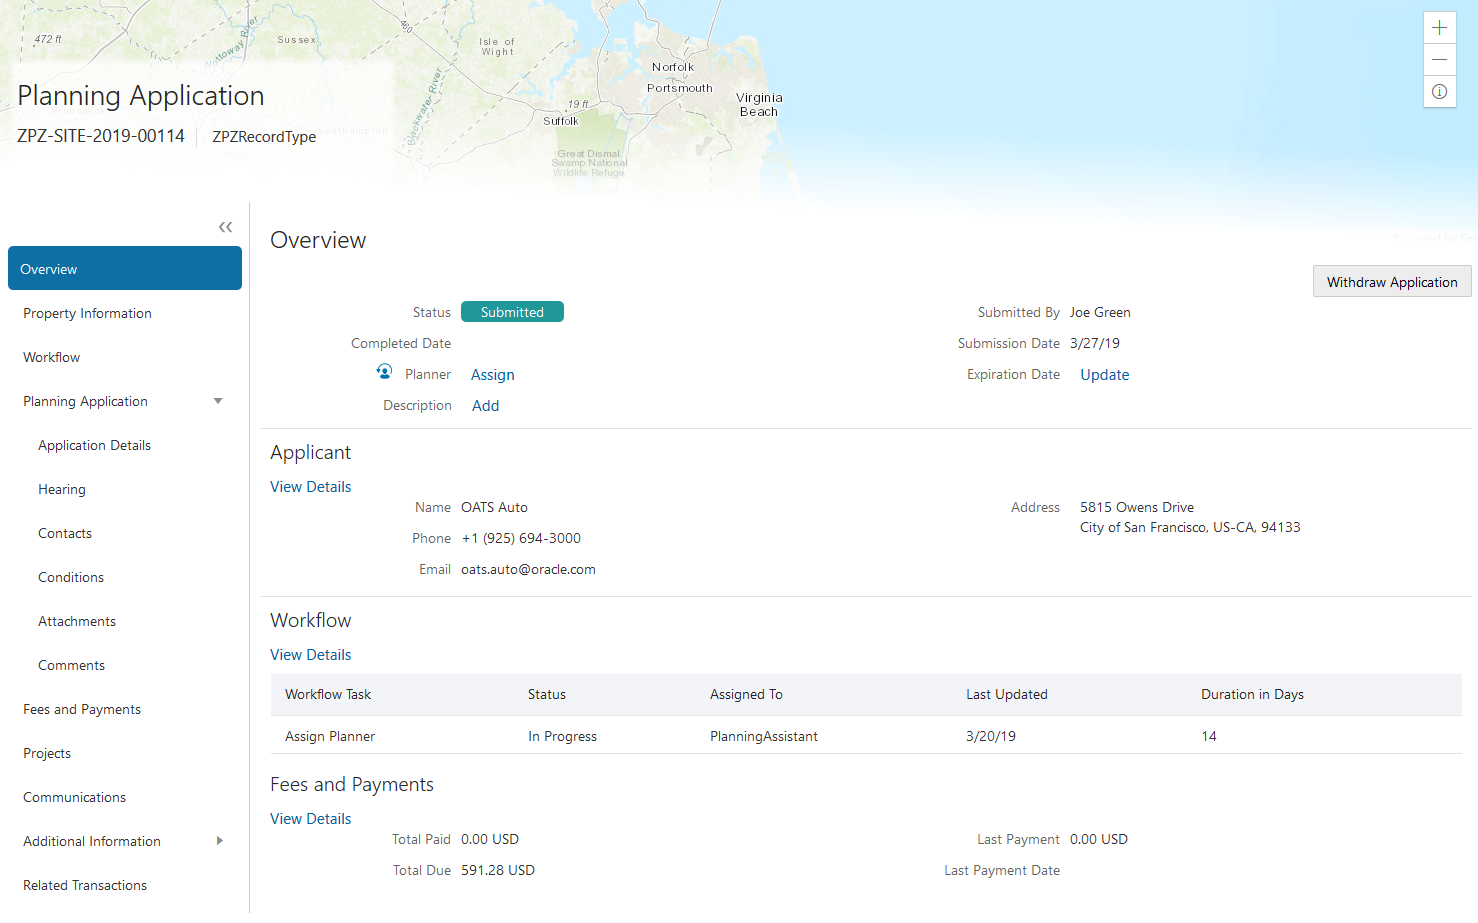This screenshot has width=1478, height=923.
Task: Click the 3/20/19 last updated cell
Action: click(991, 736)
